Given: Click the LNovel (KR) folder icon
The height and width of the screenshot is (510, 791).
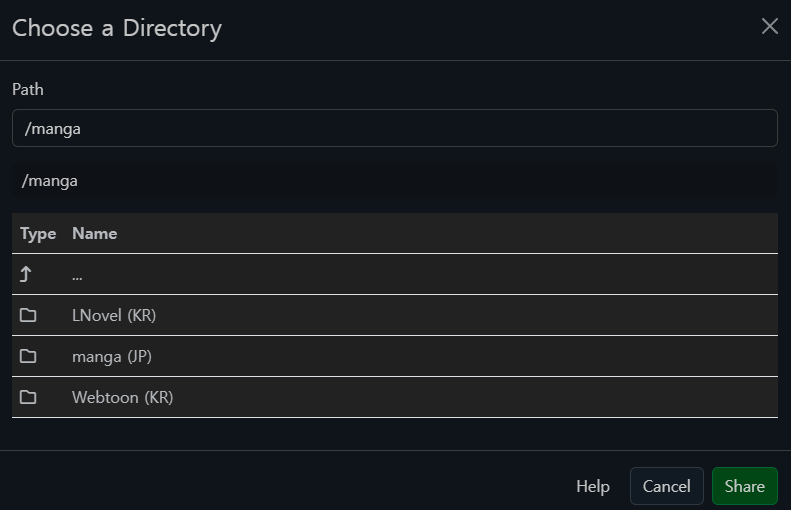Looking at the screenshot, I should pos(28,316).
